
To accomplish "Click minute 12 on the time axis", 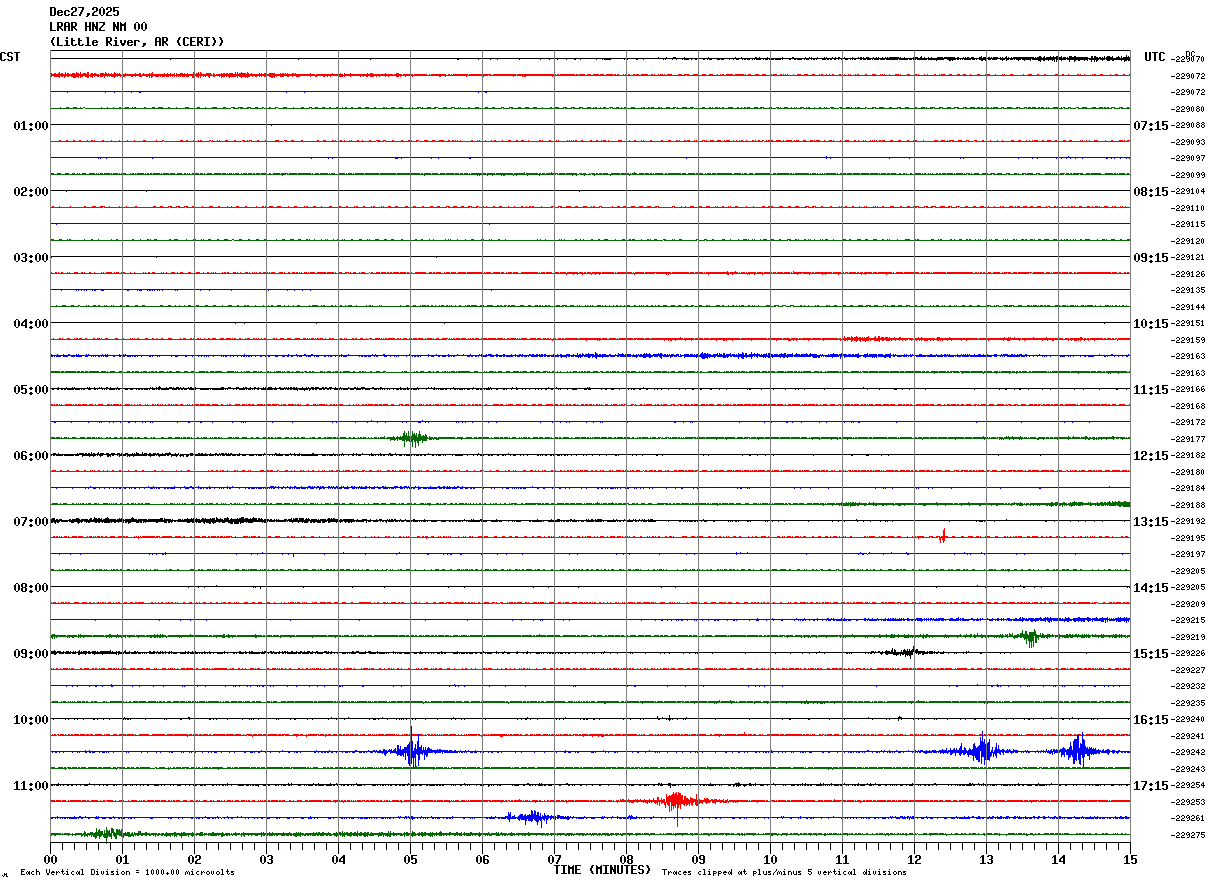I will (914, 859).
